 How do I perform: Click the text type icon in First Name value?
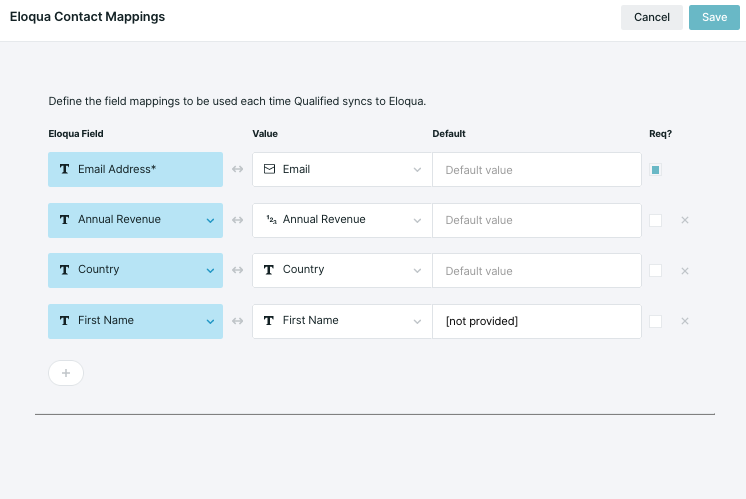tap(269, 321)
